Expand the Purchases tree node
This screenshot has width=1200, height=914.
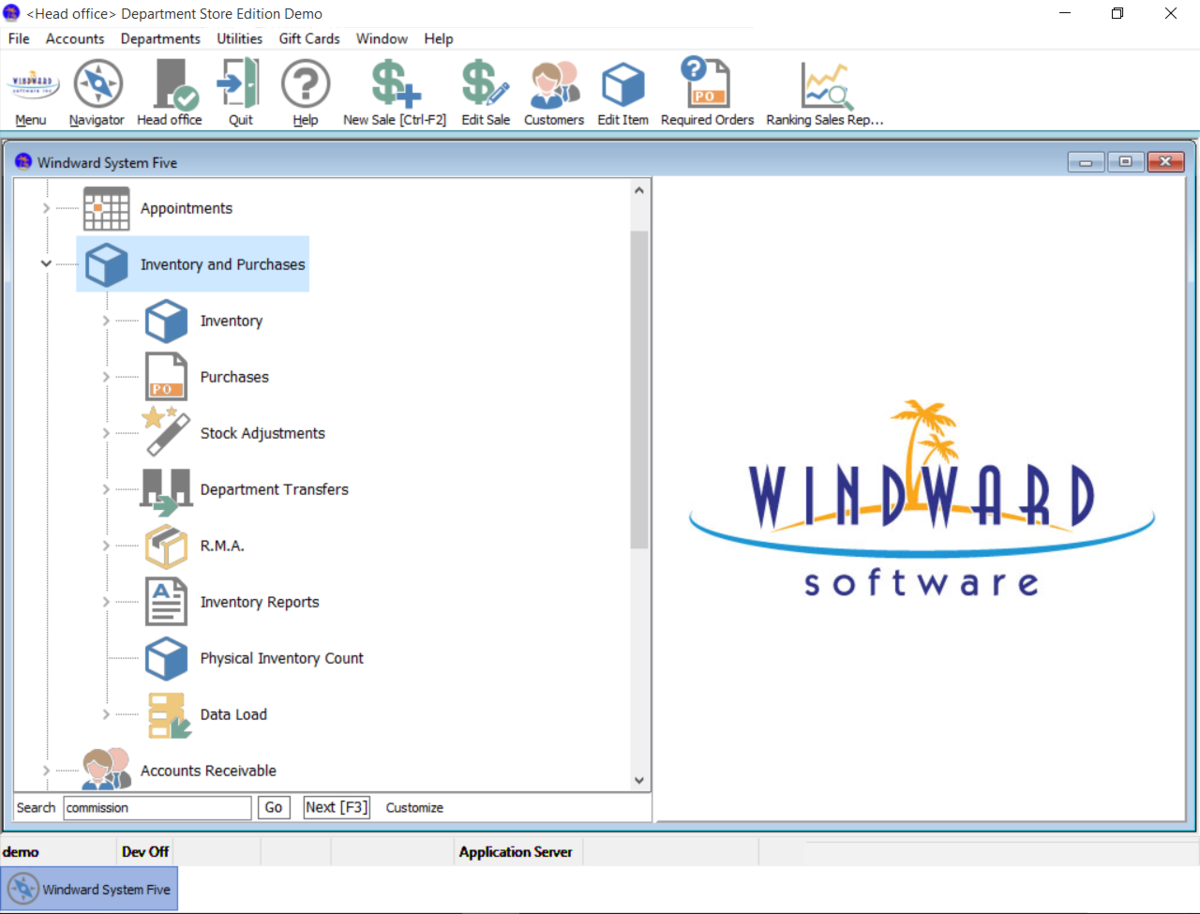click(106, 377)
